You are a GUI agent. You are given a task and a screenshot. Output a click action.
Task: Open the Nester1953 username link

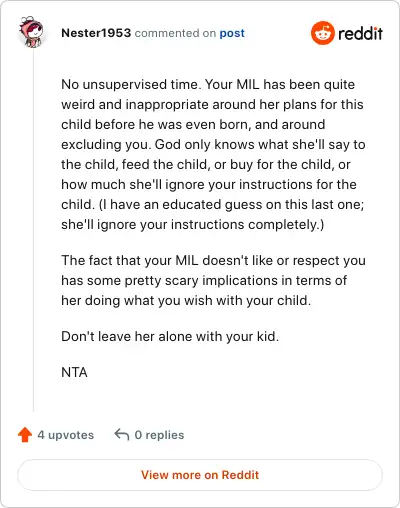pyautogui.click(x=96, y=33)
